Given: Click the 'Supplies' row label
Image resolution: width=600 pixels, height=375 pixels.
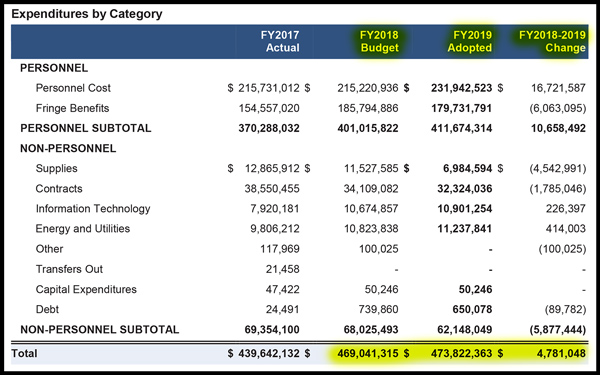Looking at the screenshot, I should (56, 168).
